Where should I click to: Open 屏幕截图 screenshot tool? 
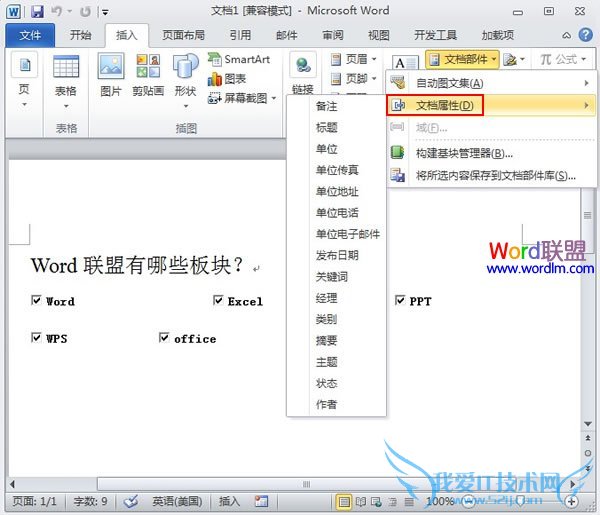click(238, 98)
